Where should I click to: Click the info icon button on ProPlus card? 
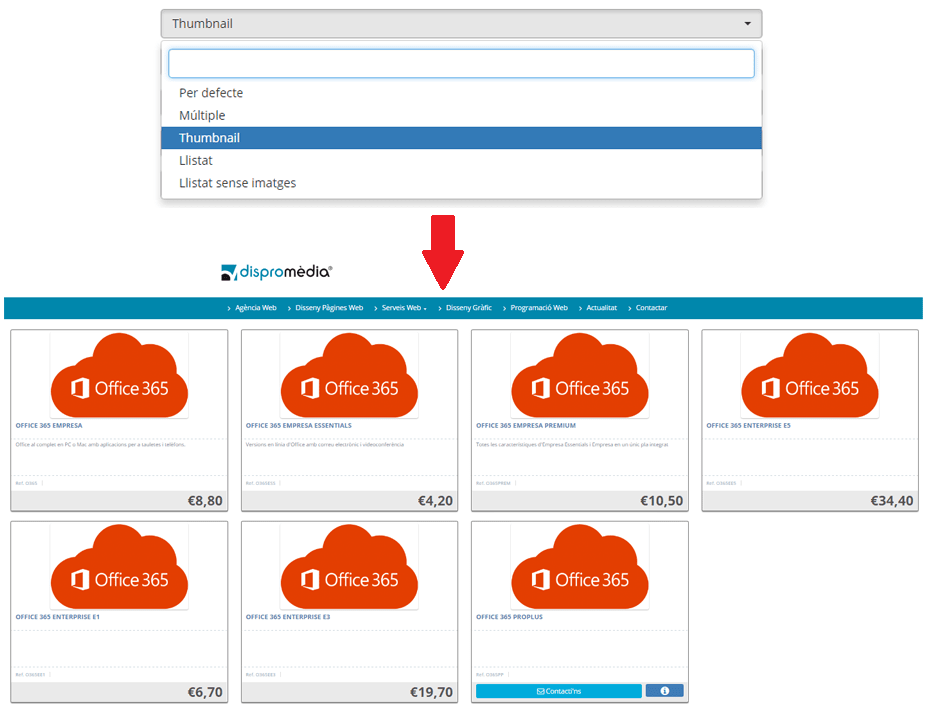point(665,691)
